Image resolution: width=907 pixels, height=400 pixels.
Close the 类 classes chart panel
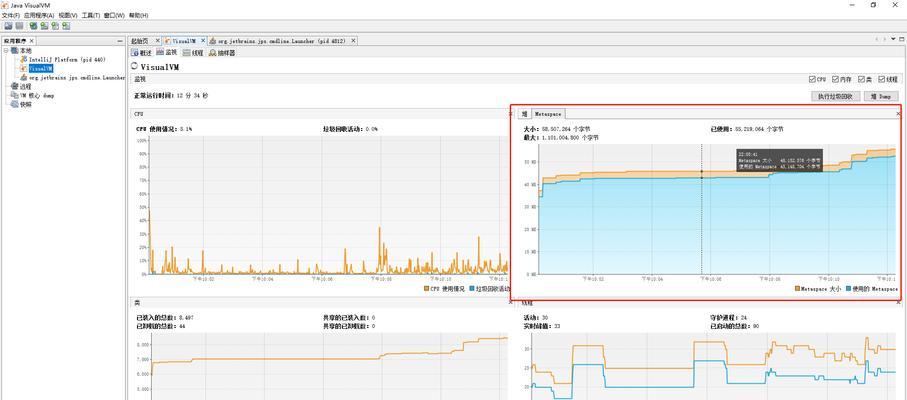pyautogui.click(x=510, y=302)
